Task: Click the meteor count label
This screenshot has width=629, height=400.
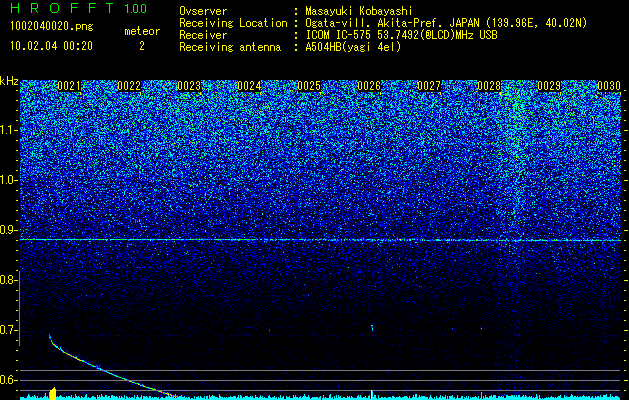Action: (x=142, y=31)
